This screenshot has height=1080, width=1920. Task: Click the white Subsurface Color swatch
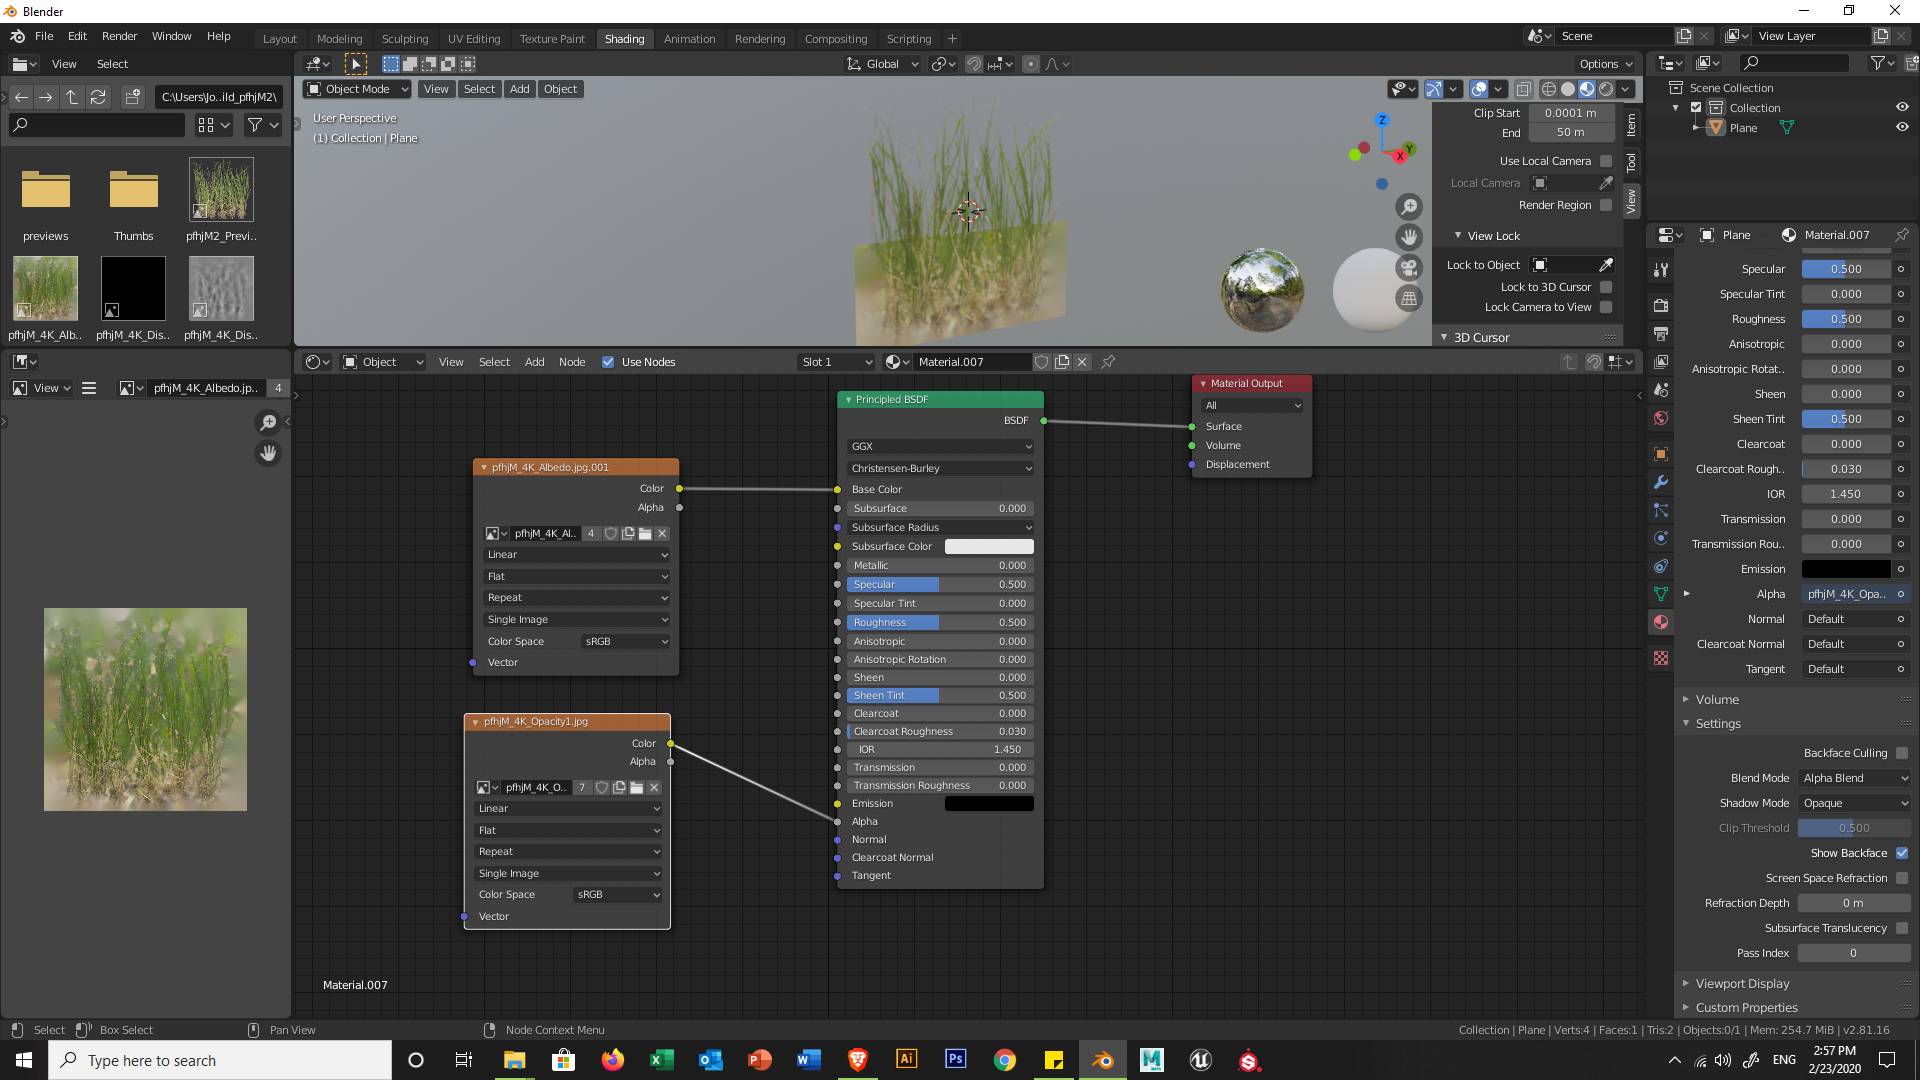point(988,546)
